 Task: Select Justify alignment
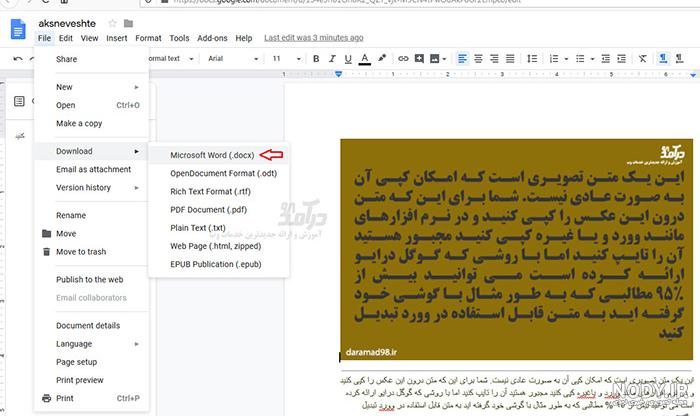pos(510,58)
